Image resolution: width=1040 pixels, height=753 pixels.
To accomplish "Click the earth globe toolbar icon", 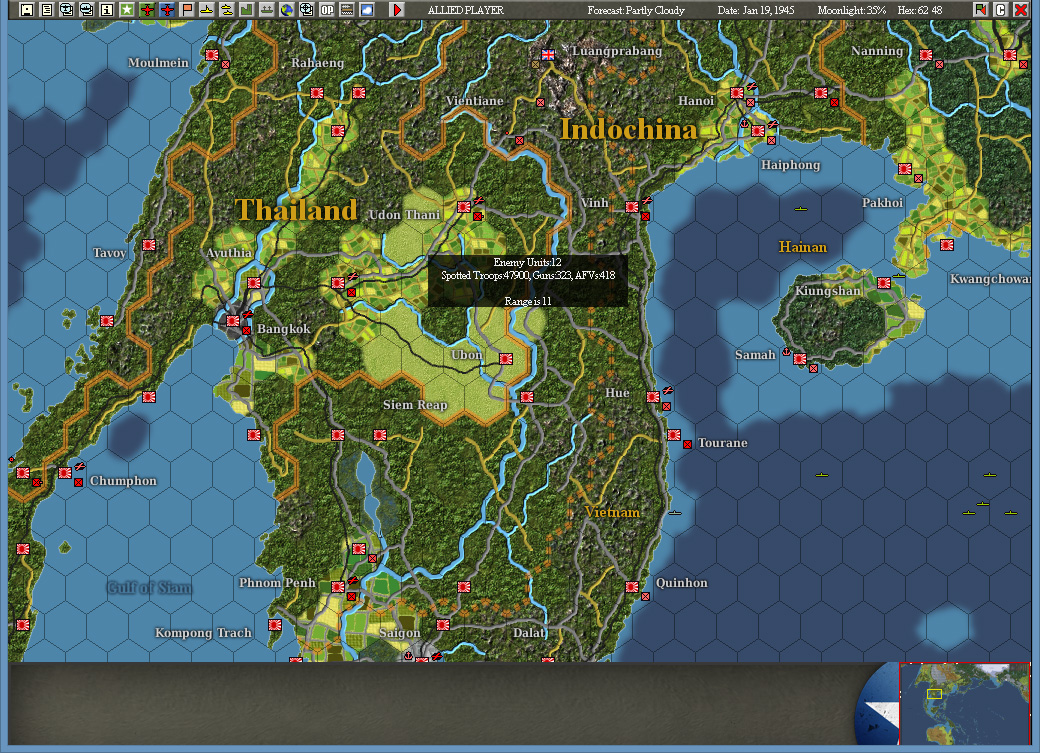I will tap(287, 10).
